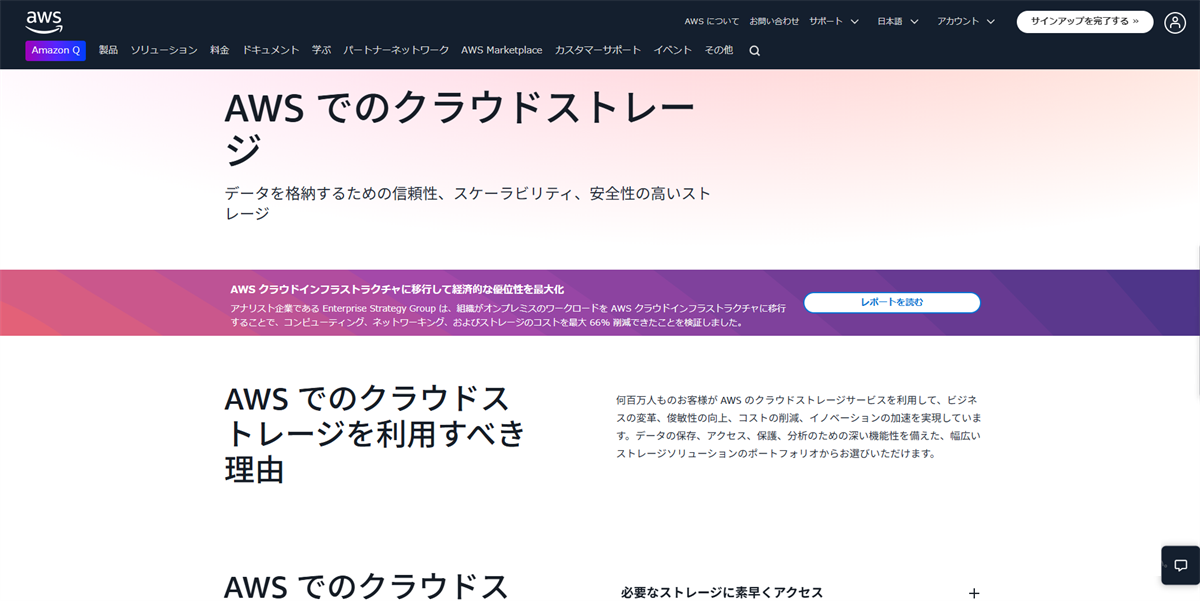
Task: Open the 製品 menu
Action: (x=108, y=50)
